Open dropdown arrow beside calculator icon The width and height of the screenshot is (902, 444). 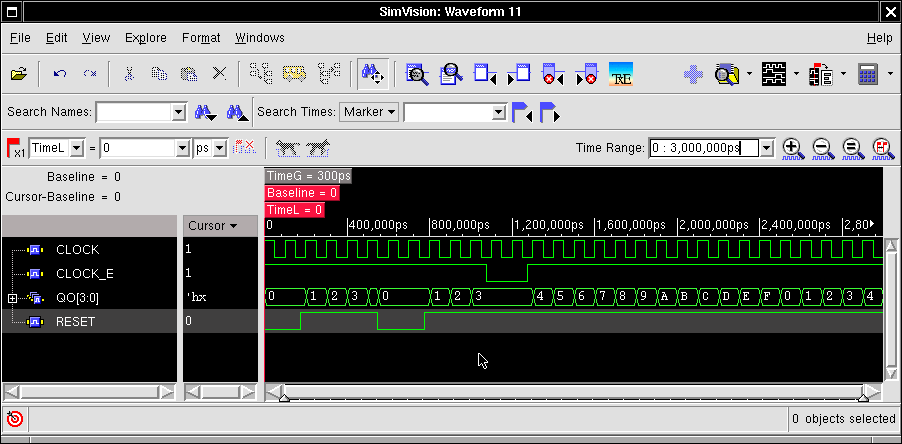pyautogui.click(x=890, y=74)
